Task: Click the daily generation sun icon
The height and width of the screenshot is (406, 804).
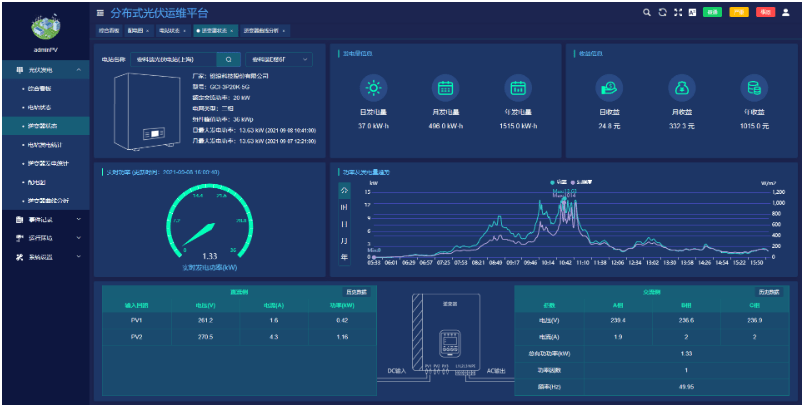Action: 372,88
